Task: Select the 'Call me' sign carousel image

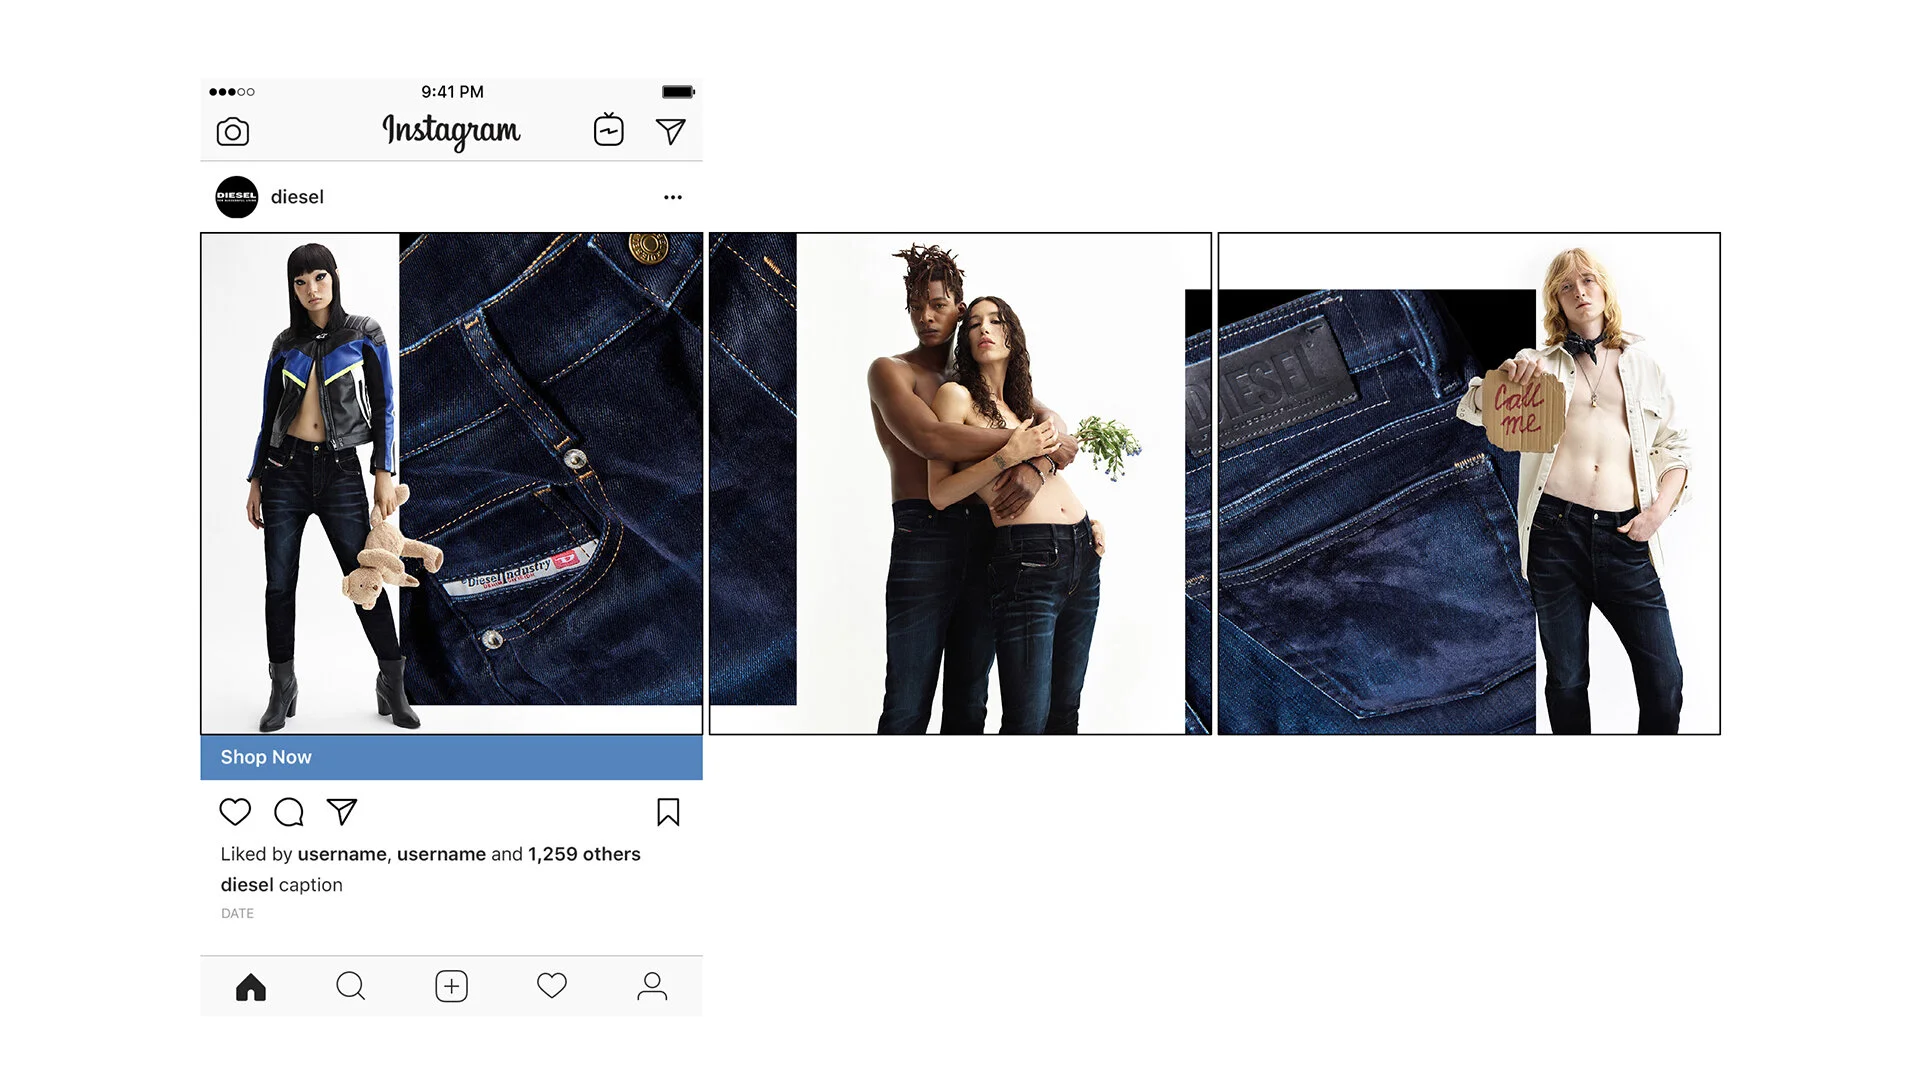Action: (x=1468, y=484)
